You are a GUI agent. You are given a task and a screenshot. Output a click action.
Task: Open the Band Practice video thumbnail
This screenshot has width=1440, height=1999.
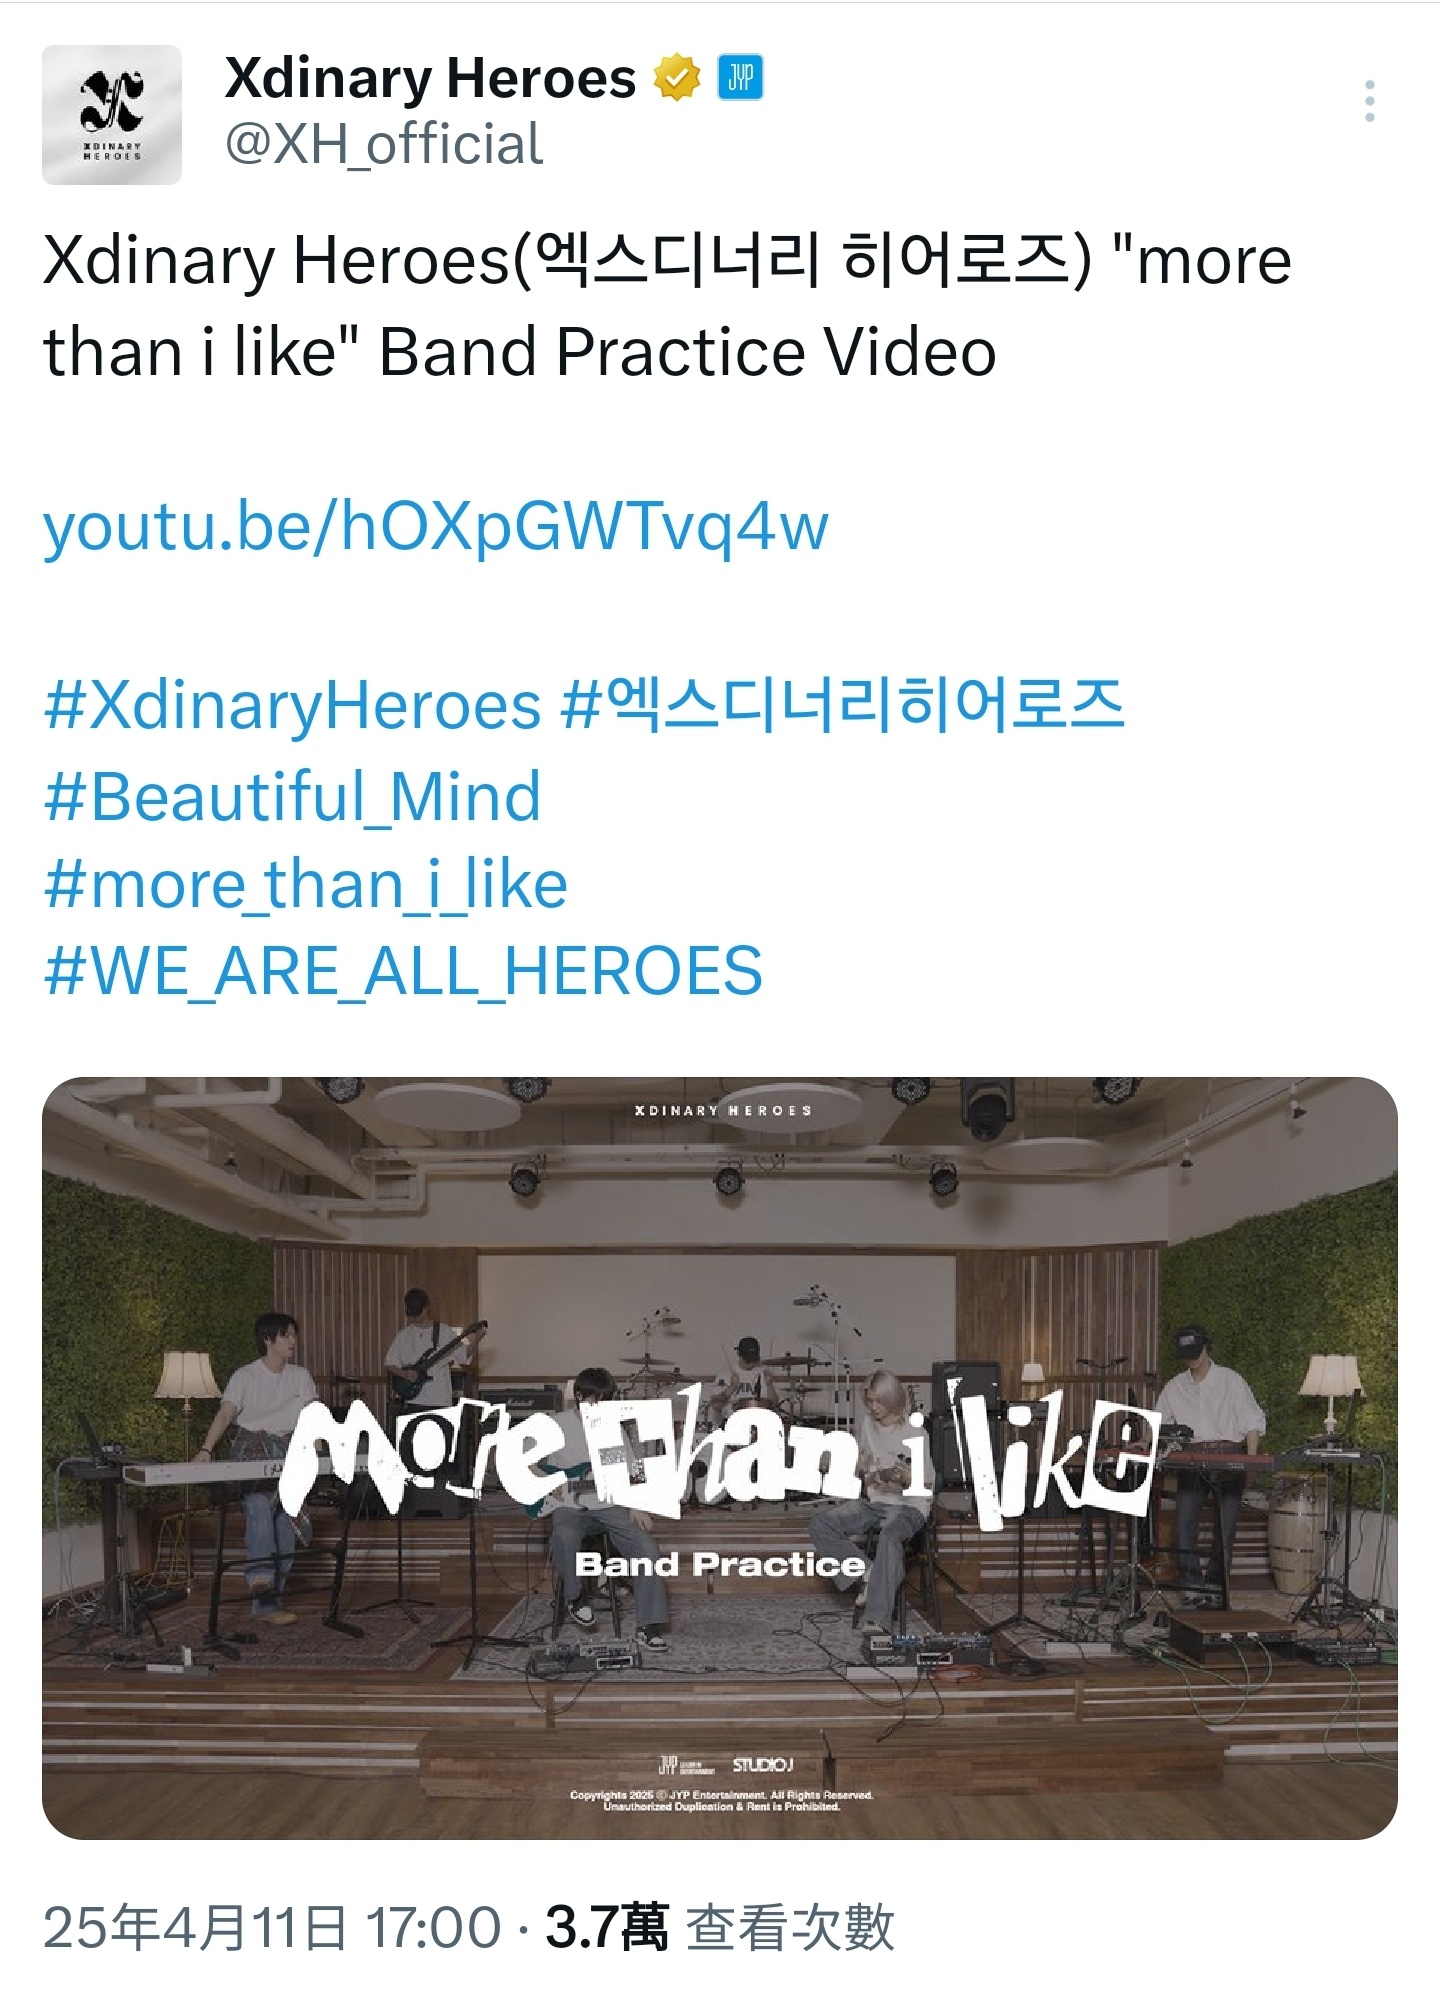[x=720, y=1458]
